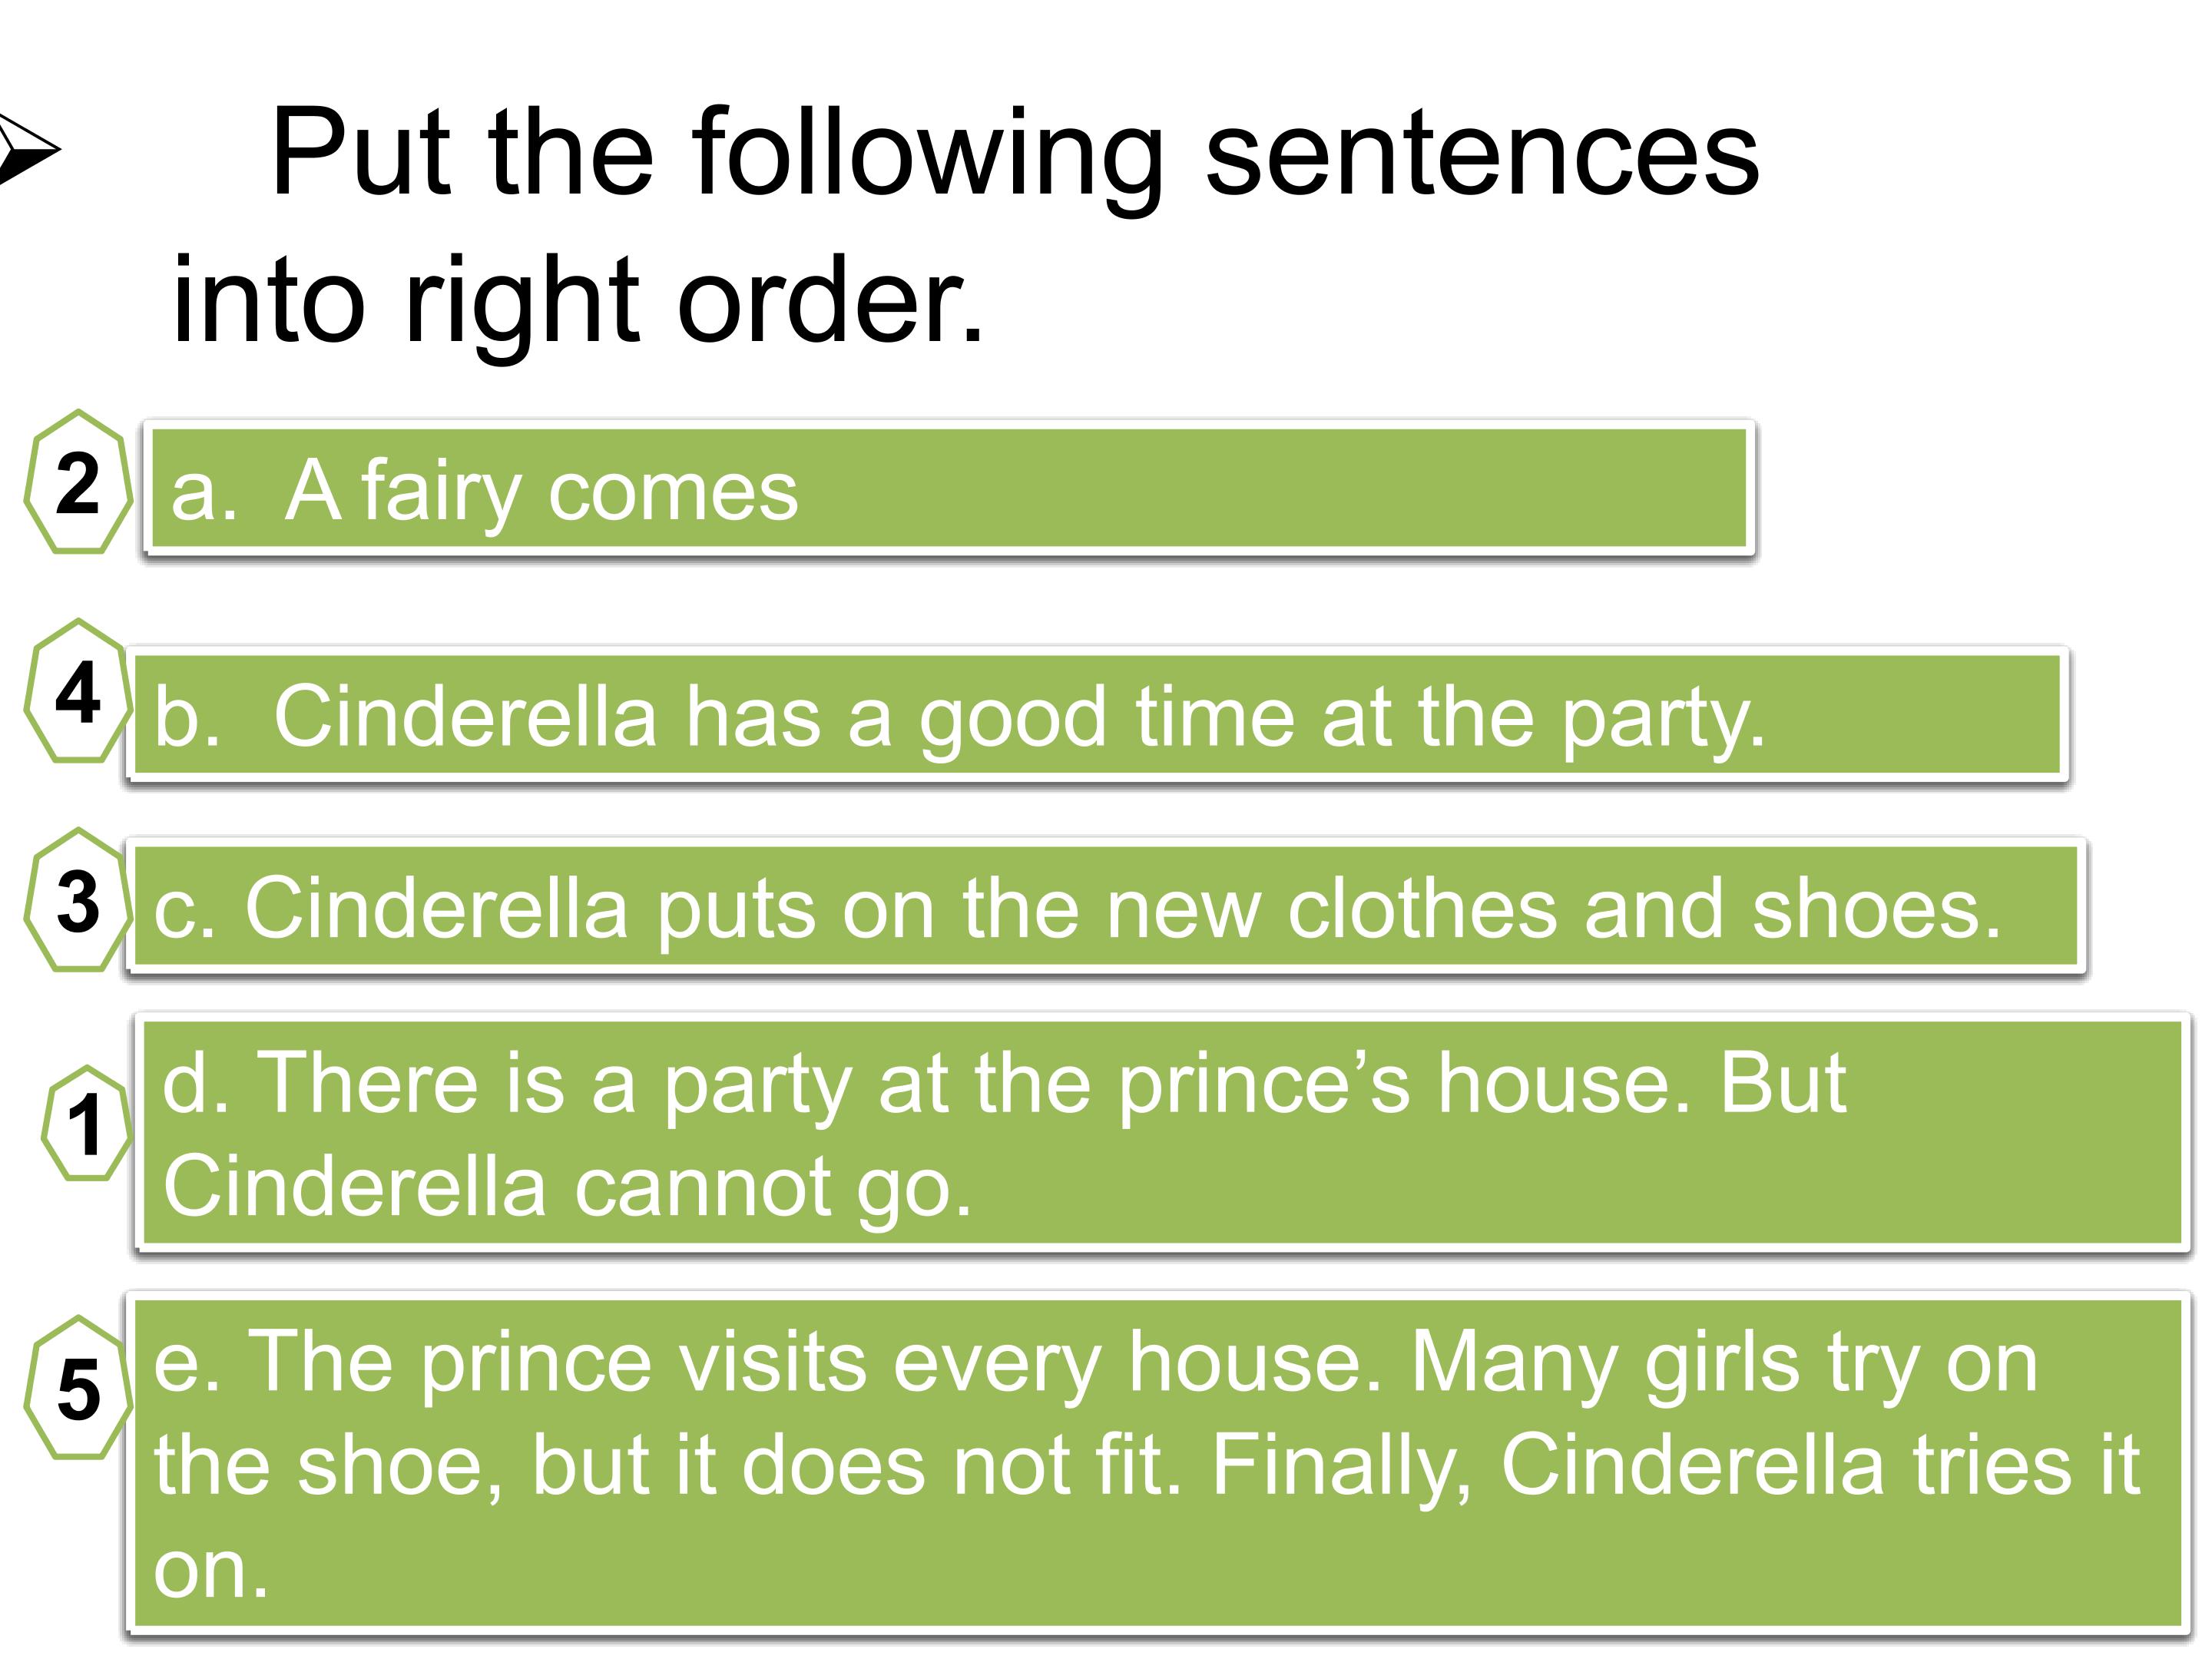Select the hexagon badge numbered 1
Image resolution: width=2212 pixels, height=1659 pixels.
(x=86, y=1124)
